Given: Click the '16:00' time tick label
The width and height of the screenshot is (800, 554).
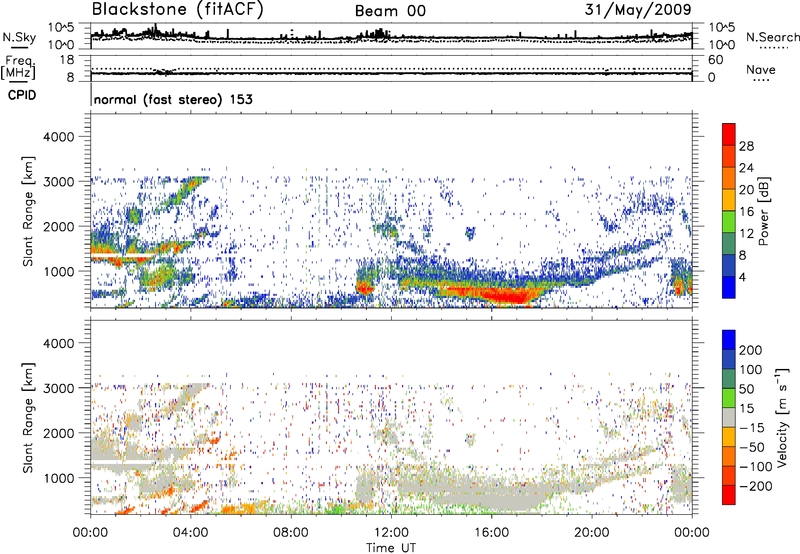Looking at the screenshot, I should (x=491, y=533).
